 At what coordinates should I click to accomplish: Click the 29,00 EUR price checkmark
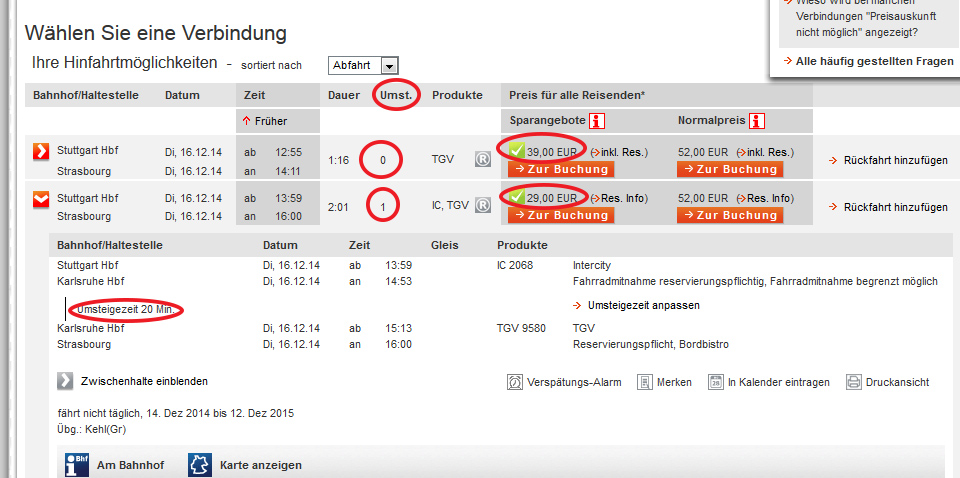click(517, 197)
